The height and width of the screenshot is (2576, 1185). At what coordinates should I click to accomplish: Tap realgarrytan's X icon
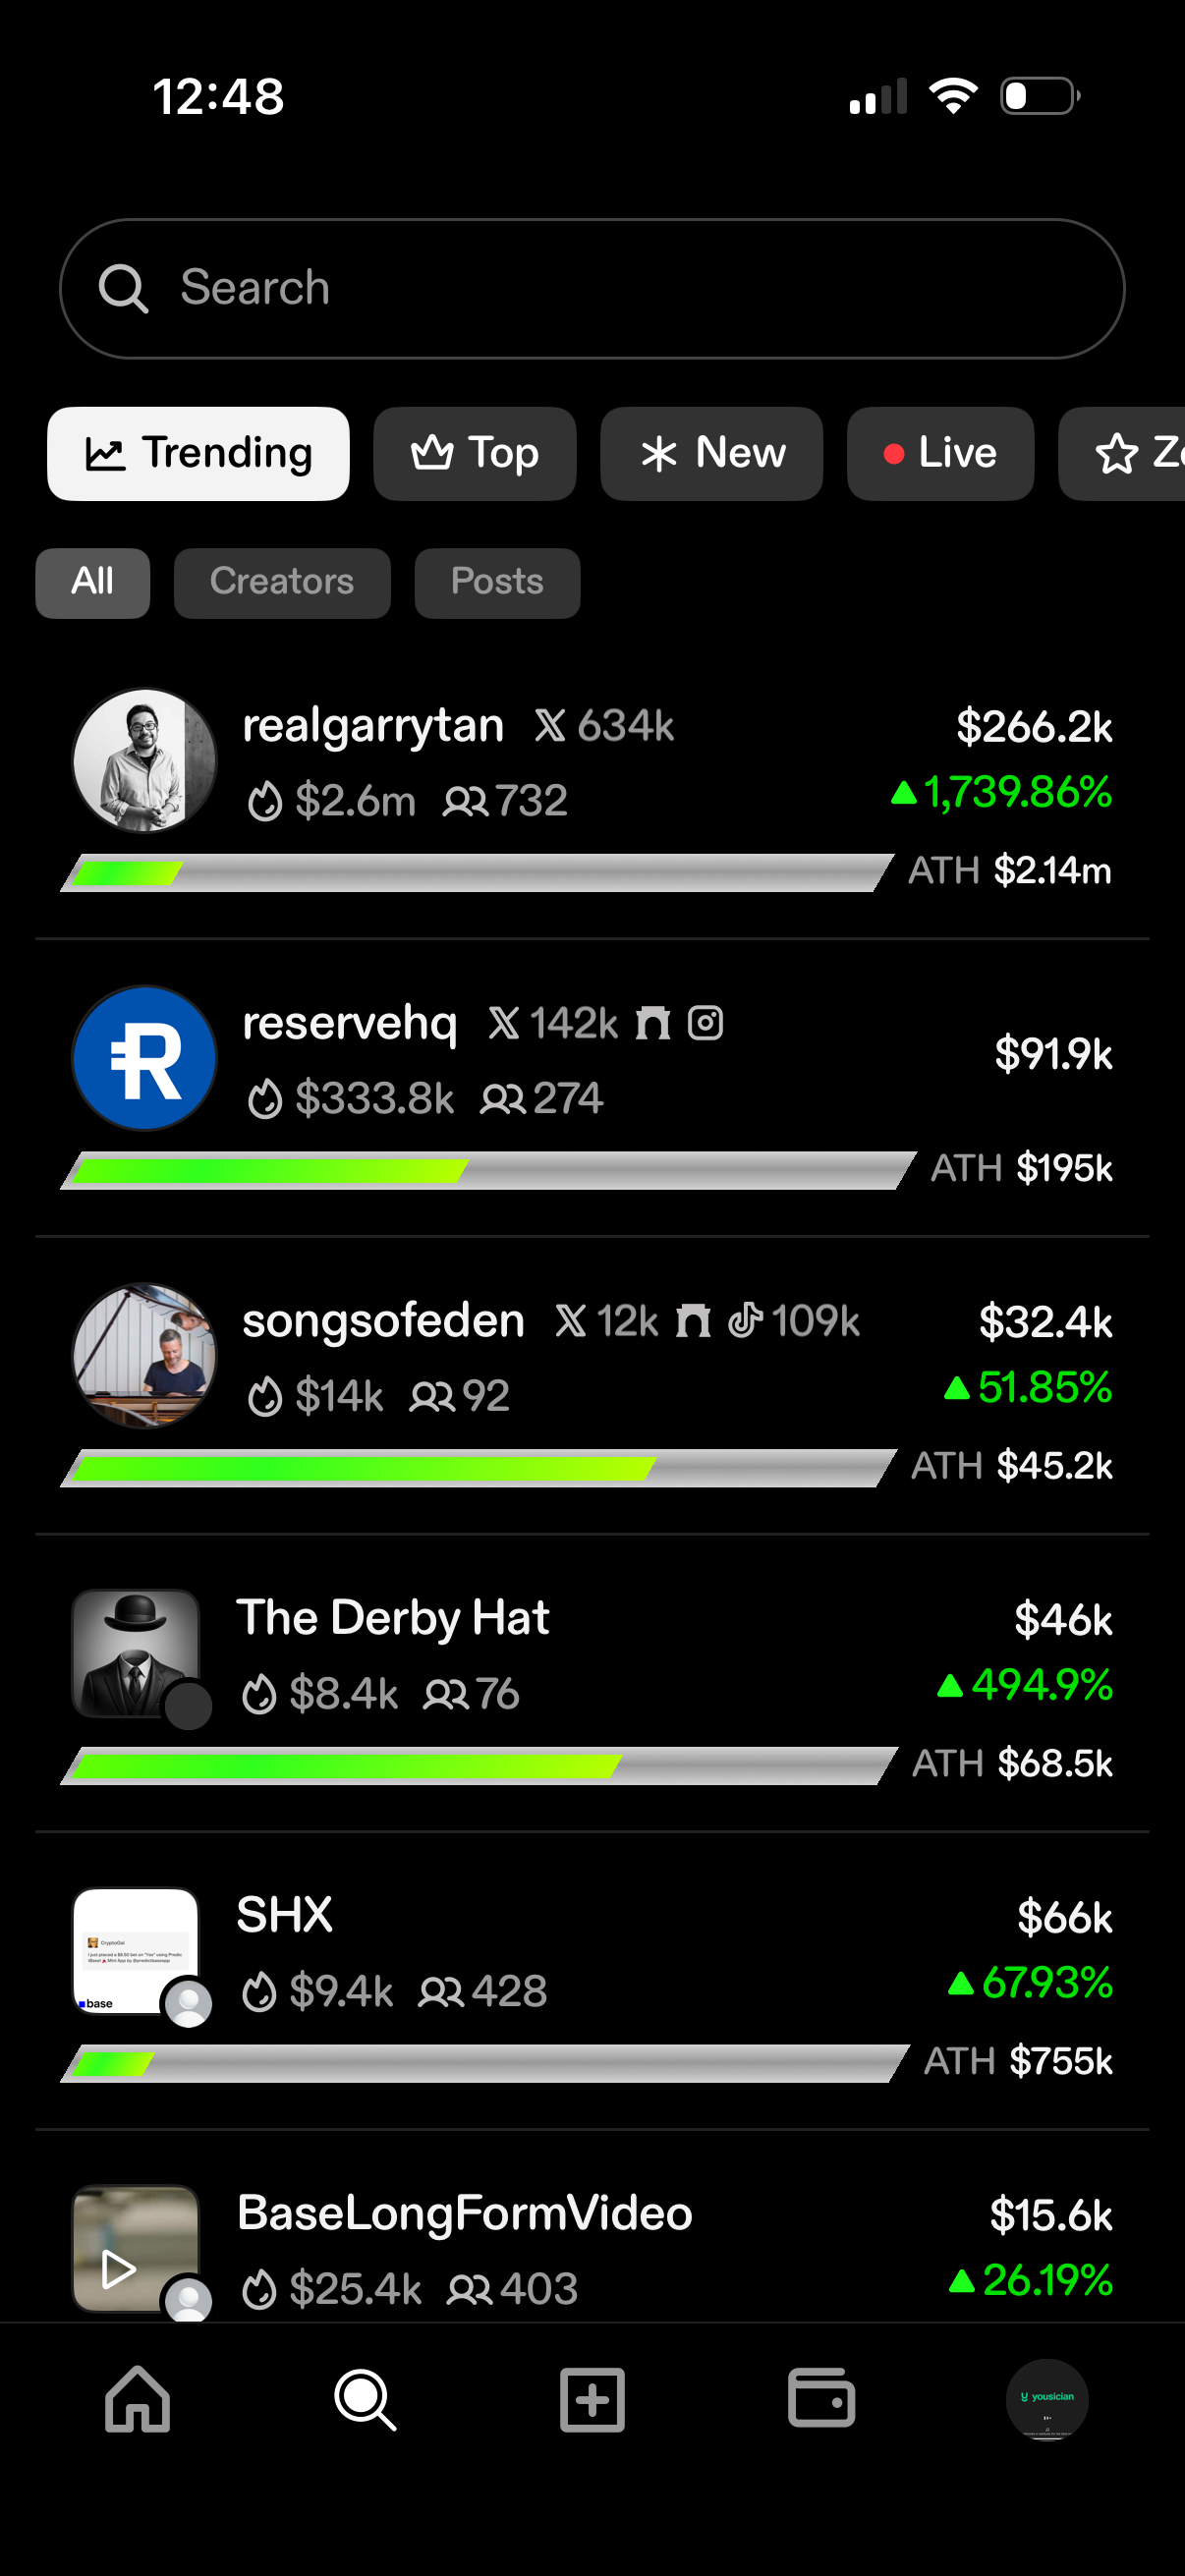tap(549, 726)
